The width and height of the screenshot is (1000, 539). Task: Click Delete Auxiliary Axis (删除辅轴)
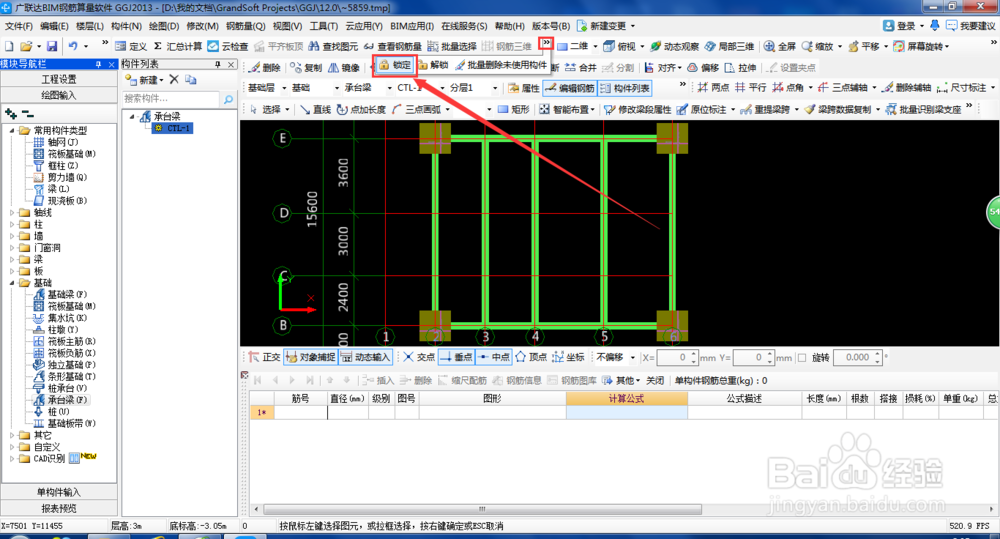tap(906, 87)
